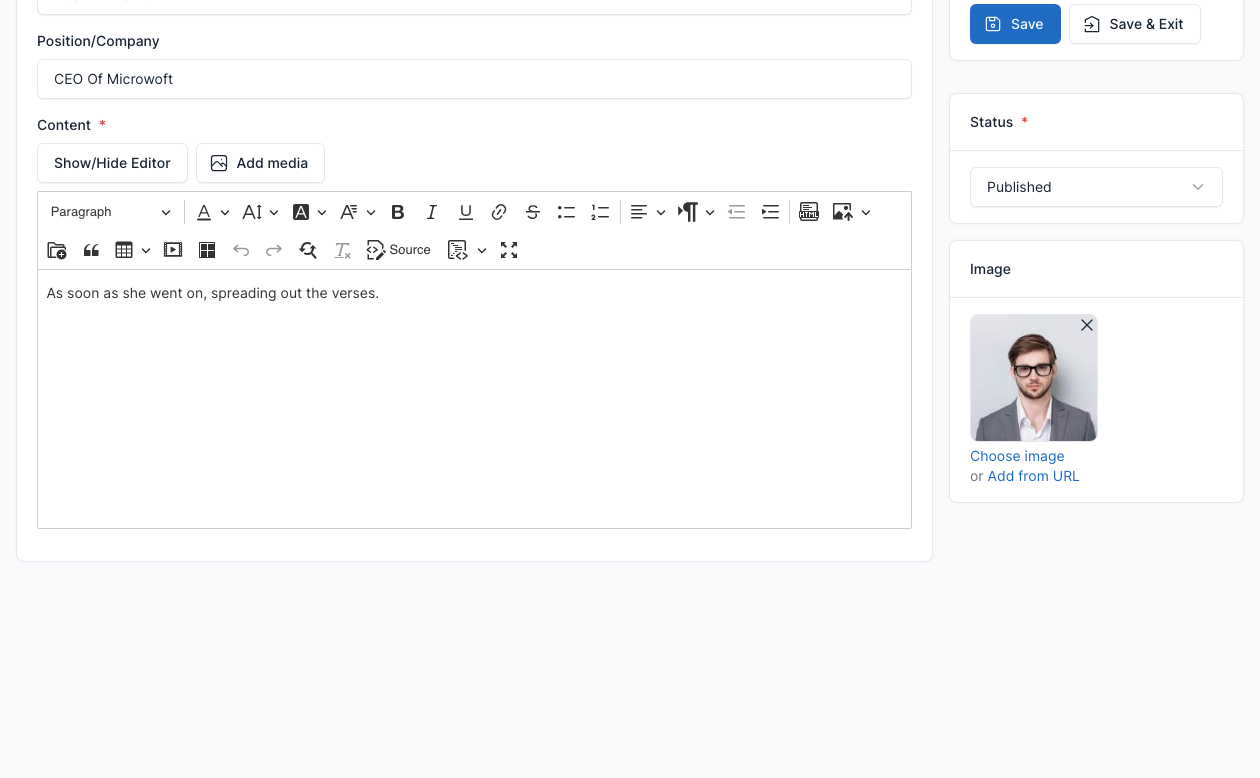Viewport: 1260px width, 778px height.
Task: Remove the selected image with the X
Action: click(x=1087, y=325)
